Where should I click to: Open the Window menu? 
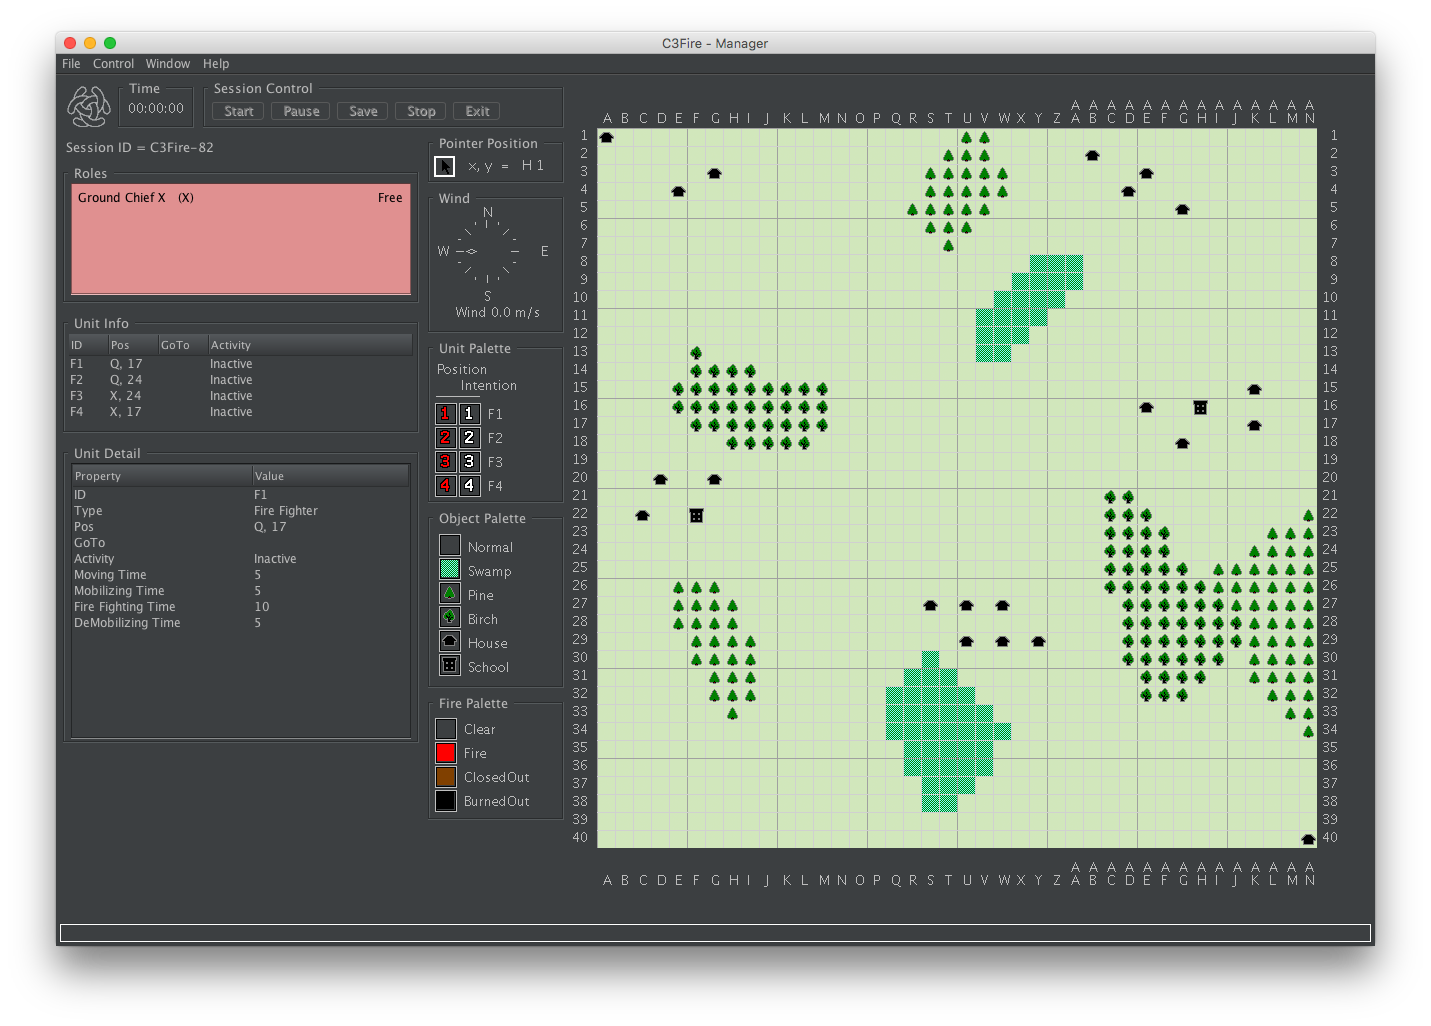pos(168,64)
